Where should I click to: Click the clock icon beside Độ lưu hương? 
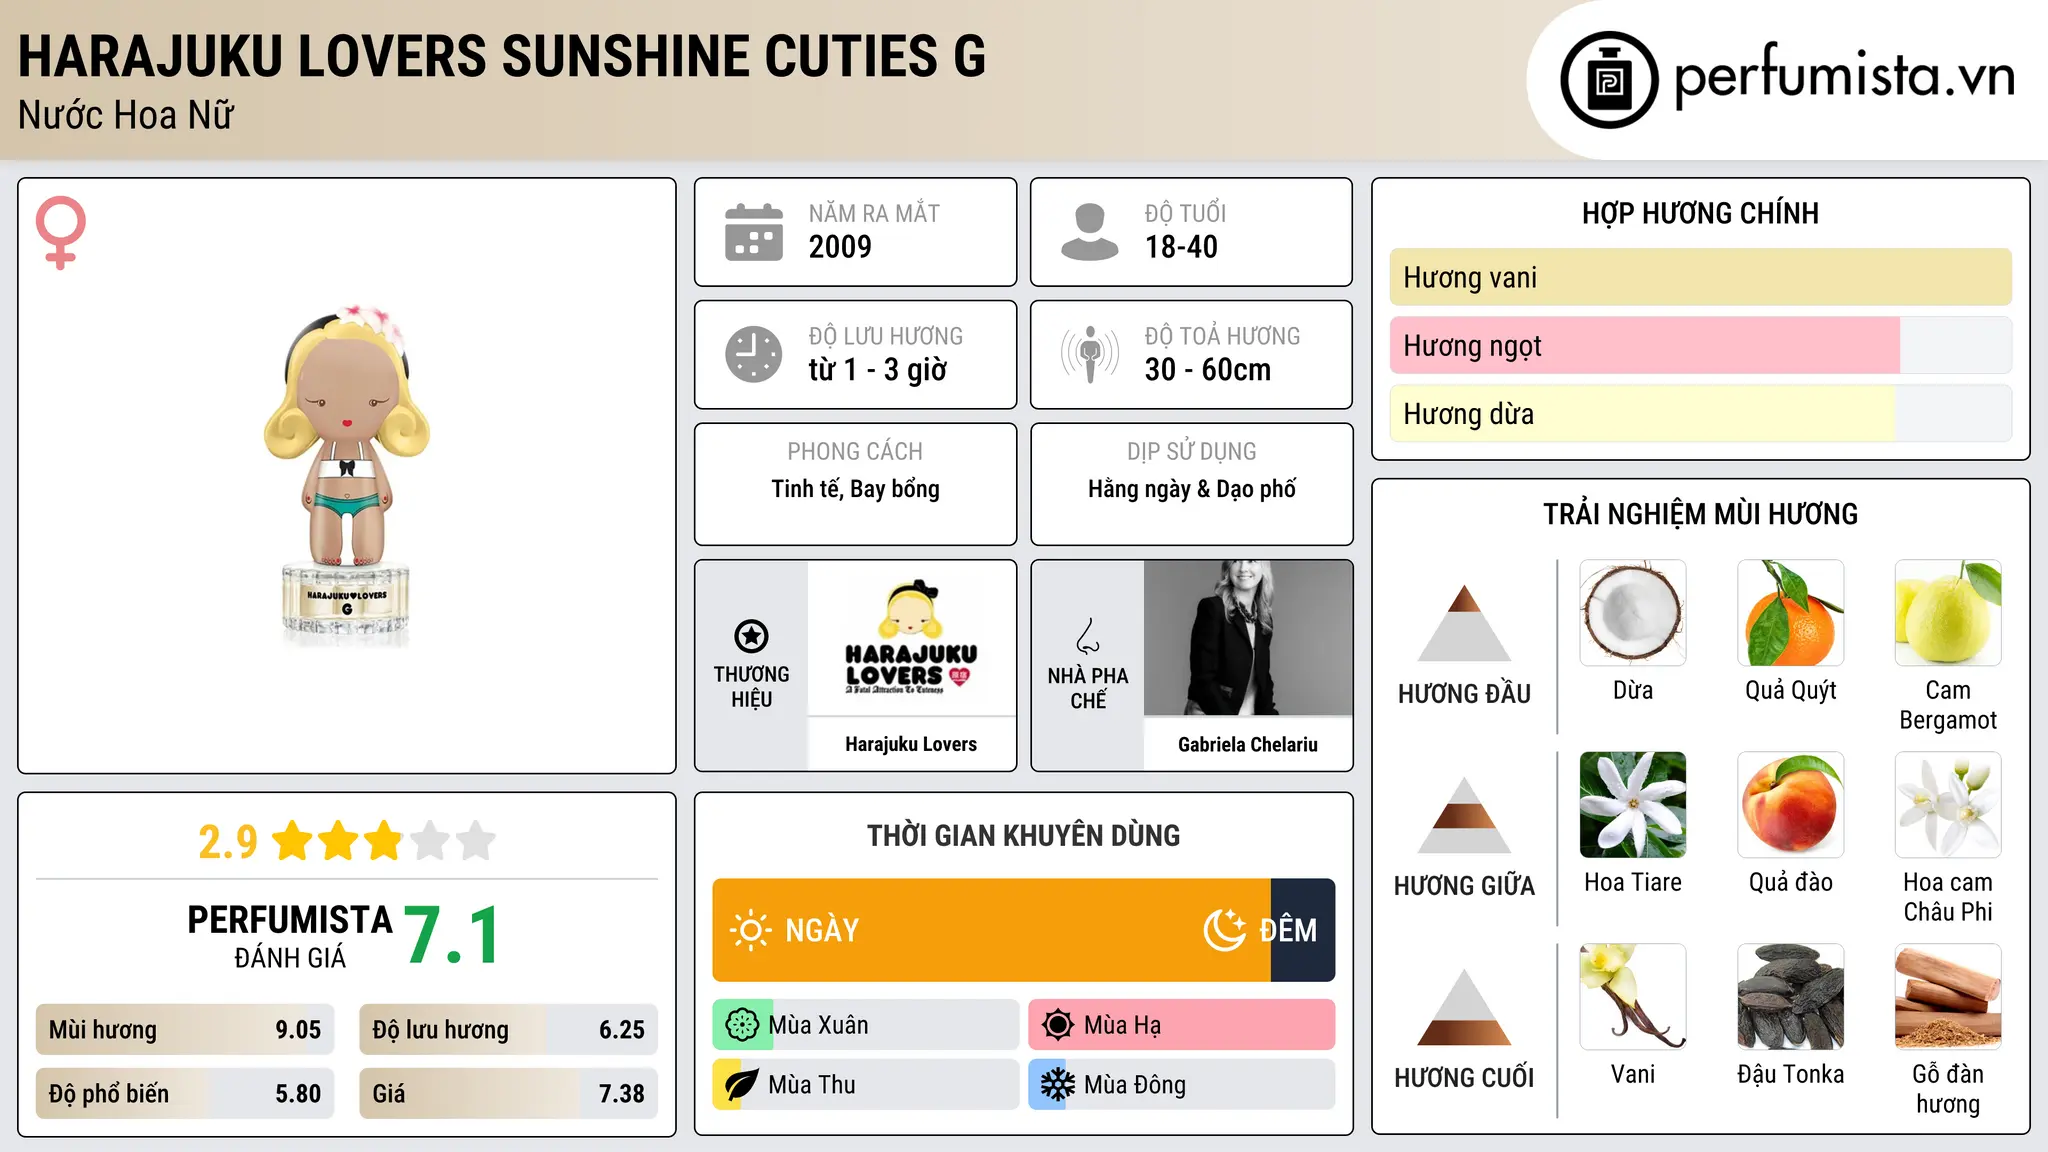tap(753, 354)
